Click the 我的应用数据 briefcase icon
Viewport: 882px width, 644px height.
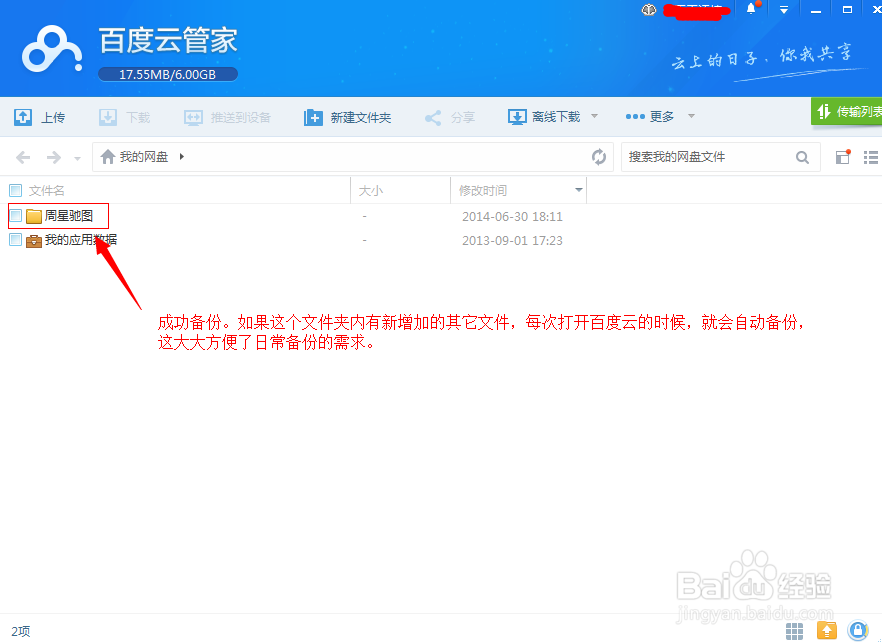(34, 241)
